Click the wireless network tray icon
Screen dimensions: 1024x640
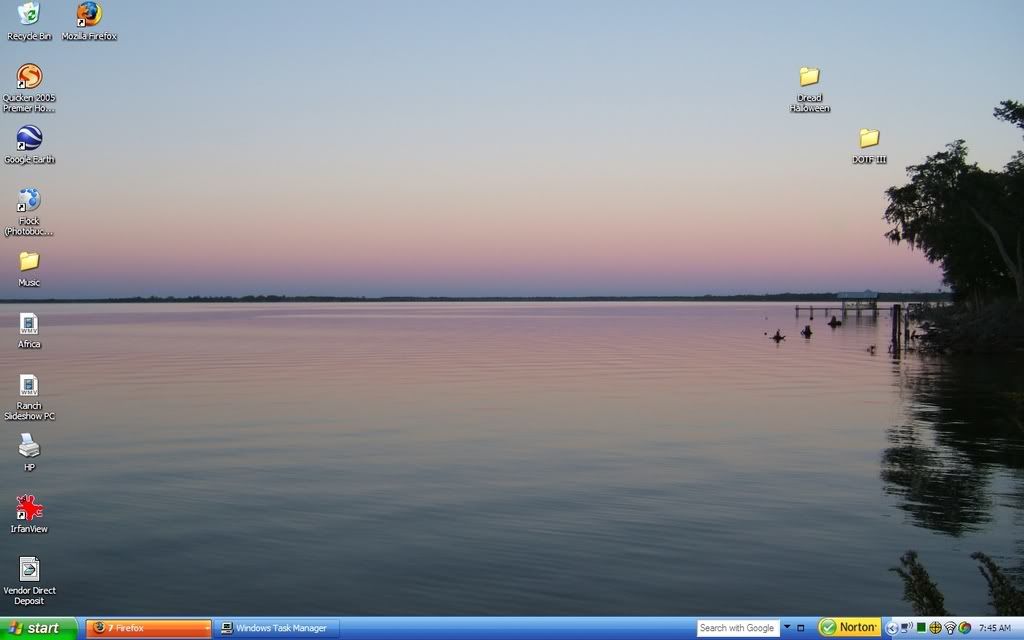pyautogui.click(x=949, y=628)
